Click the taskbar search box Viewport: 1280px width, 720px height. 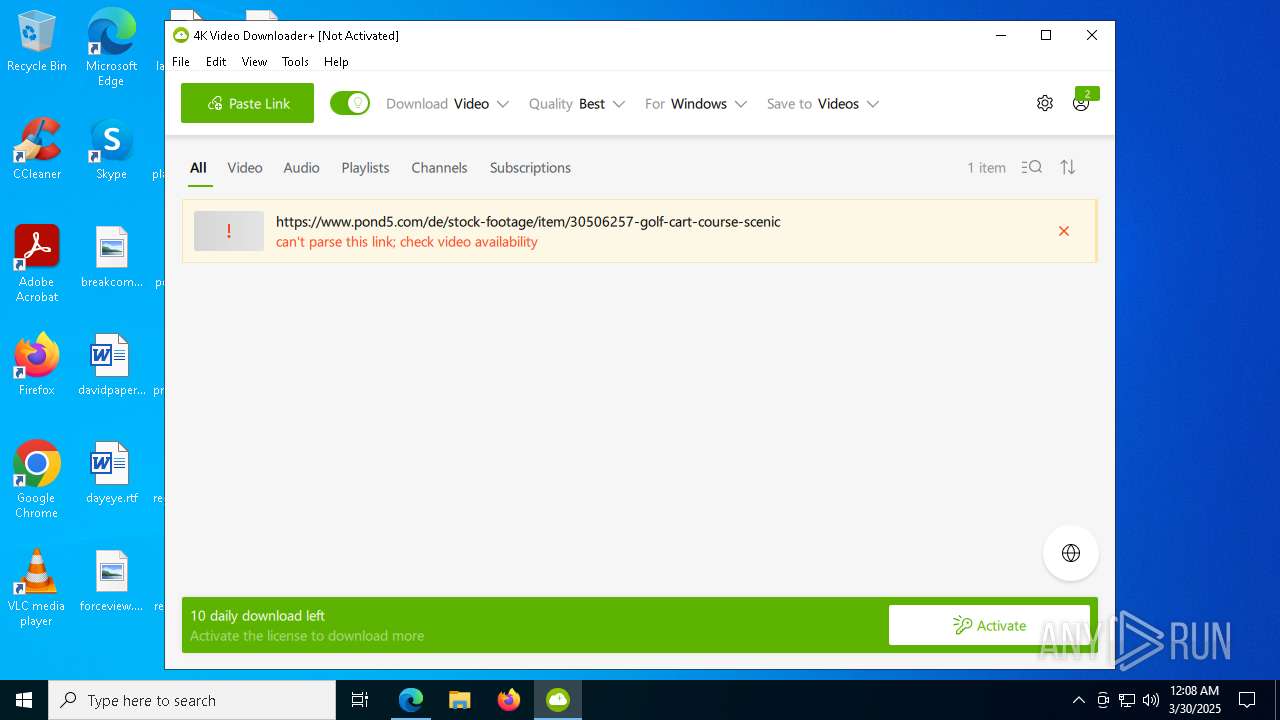192,700
